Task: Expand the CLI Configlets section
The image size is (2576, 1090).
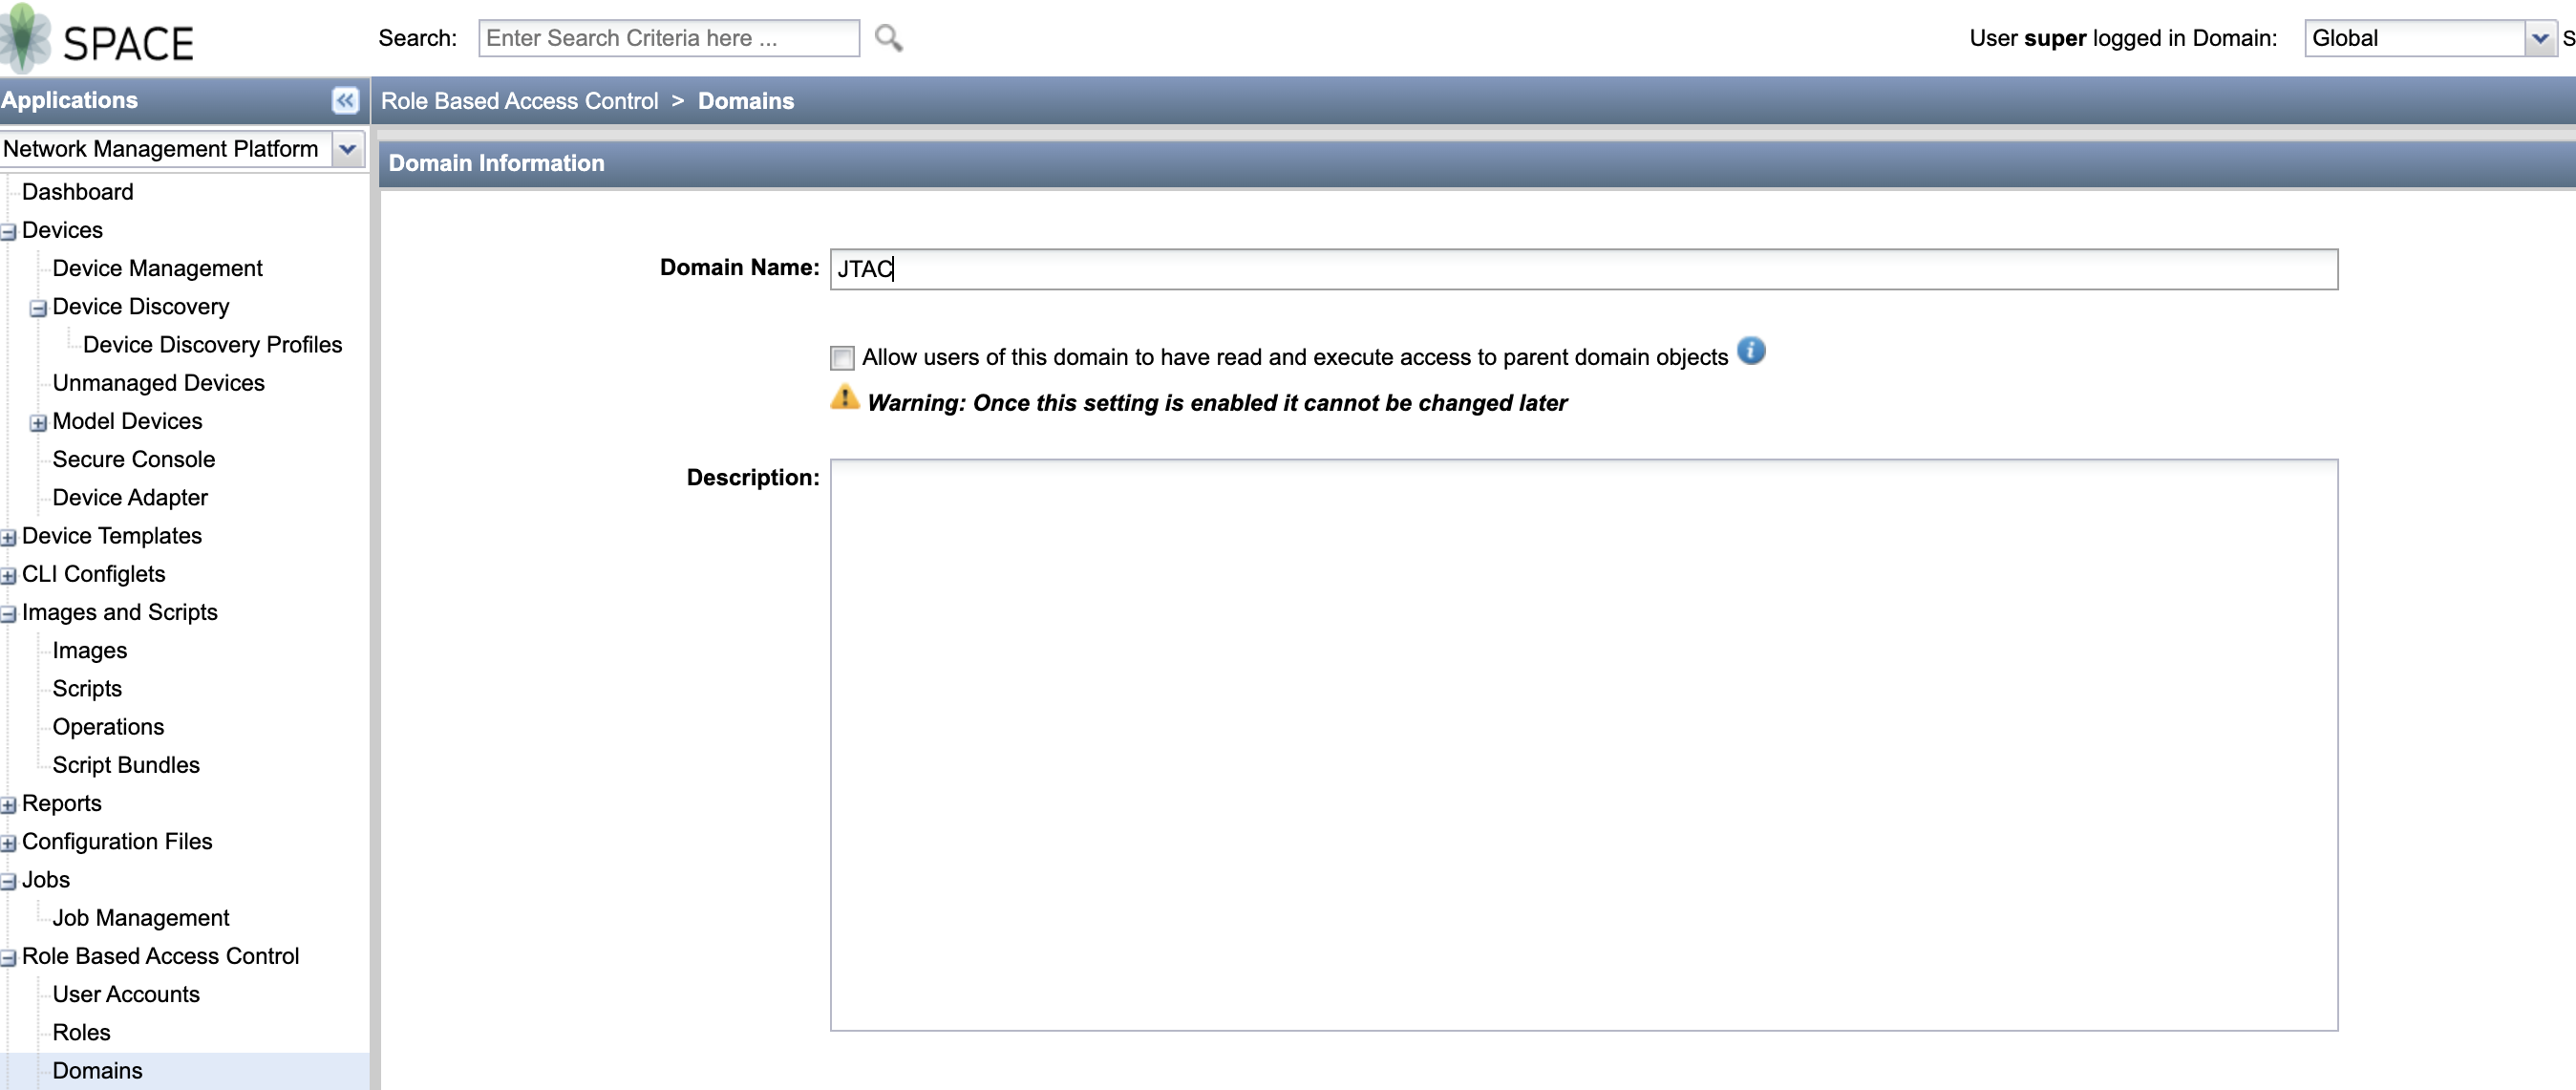Action: click(10, 575)
